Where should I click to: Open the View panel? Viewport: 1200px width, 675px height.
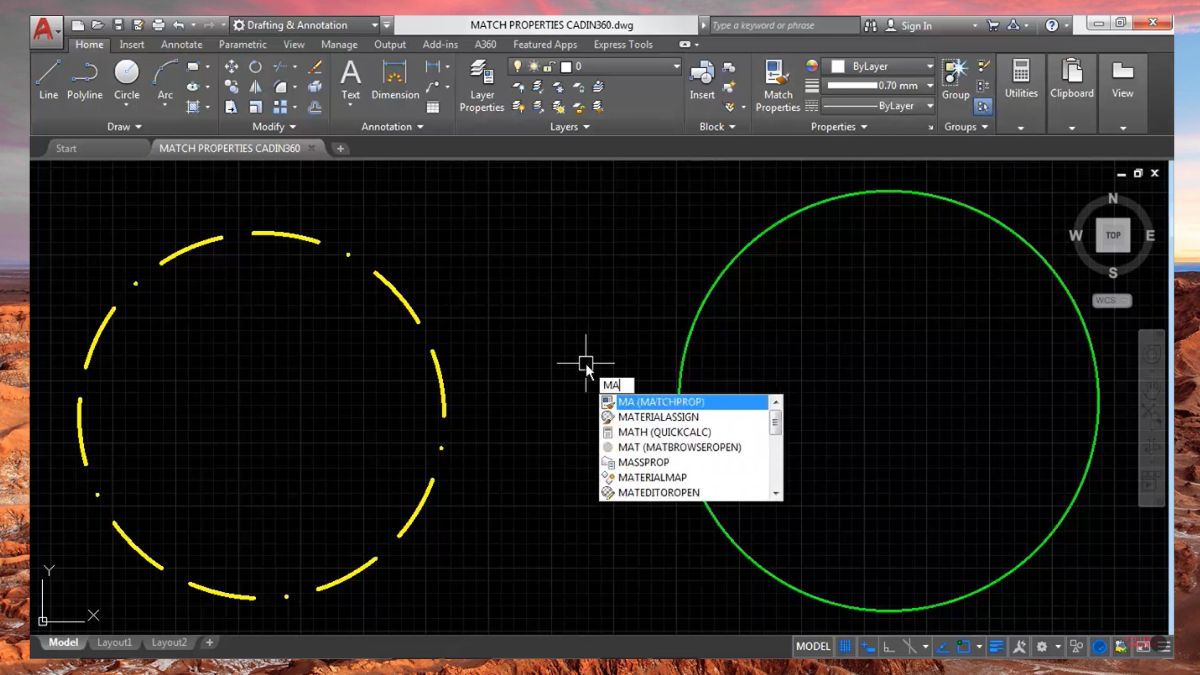point(1123,92)
